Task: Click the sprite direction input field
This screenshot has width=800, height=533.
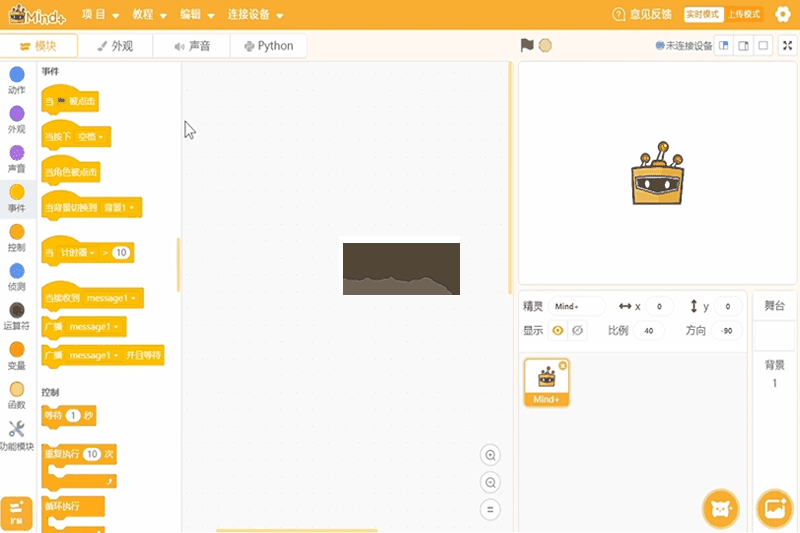Action: pyautogui.click(x=727, y=331)
